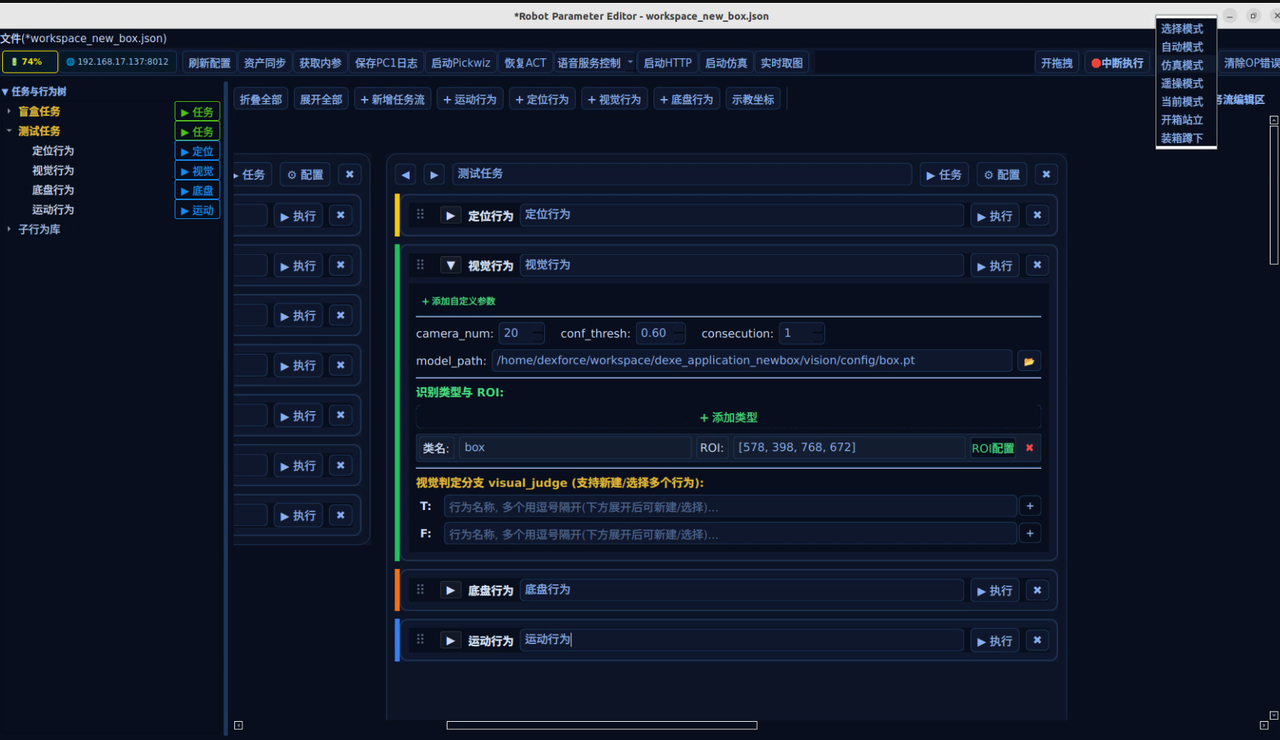Click 资产同步 in the toolbar
This screenshot has width=1280, height=740.
(x=265, y=63)
